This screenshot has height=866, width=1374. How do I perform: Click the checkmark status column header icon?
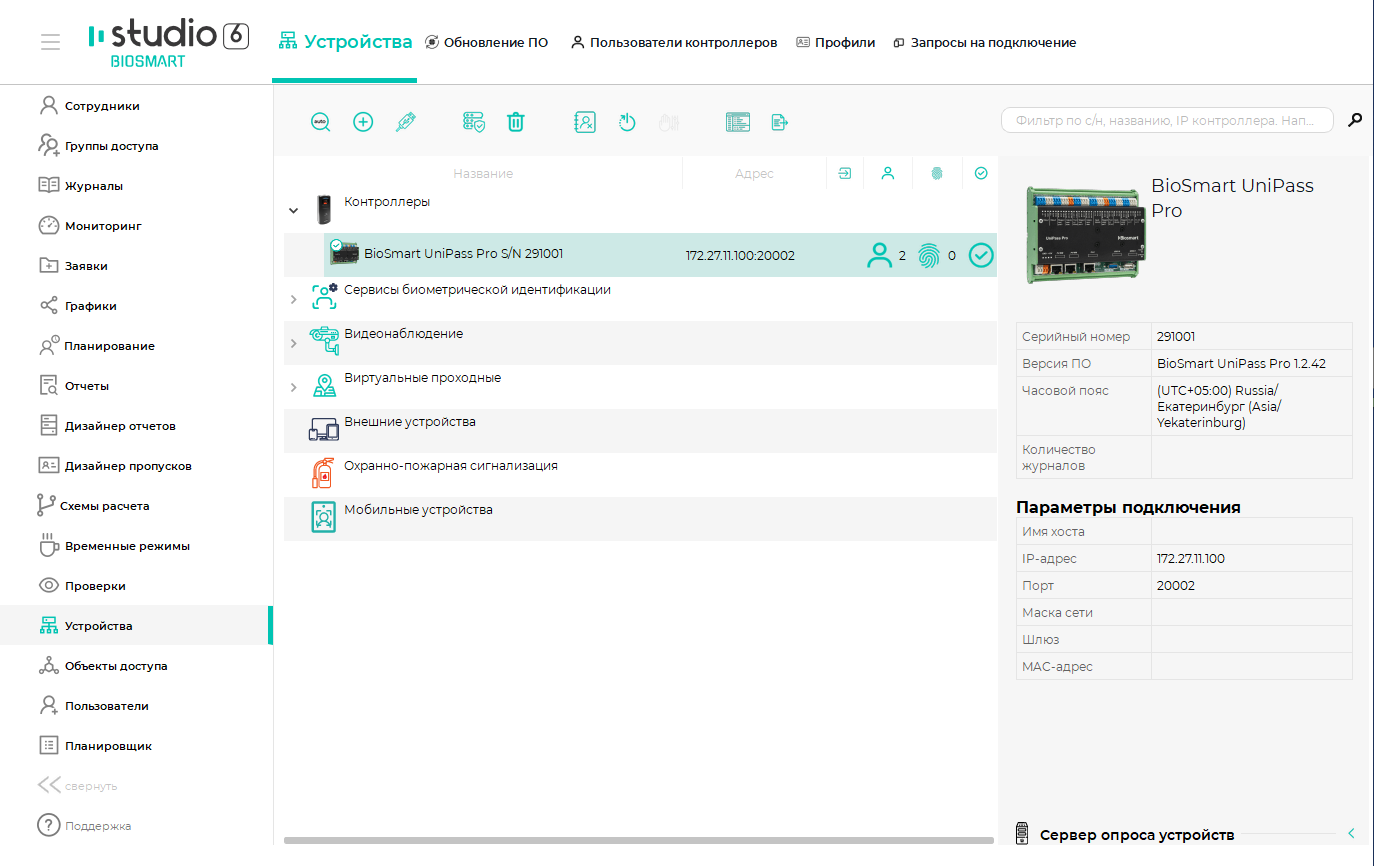click(x=981, y=173)
